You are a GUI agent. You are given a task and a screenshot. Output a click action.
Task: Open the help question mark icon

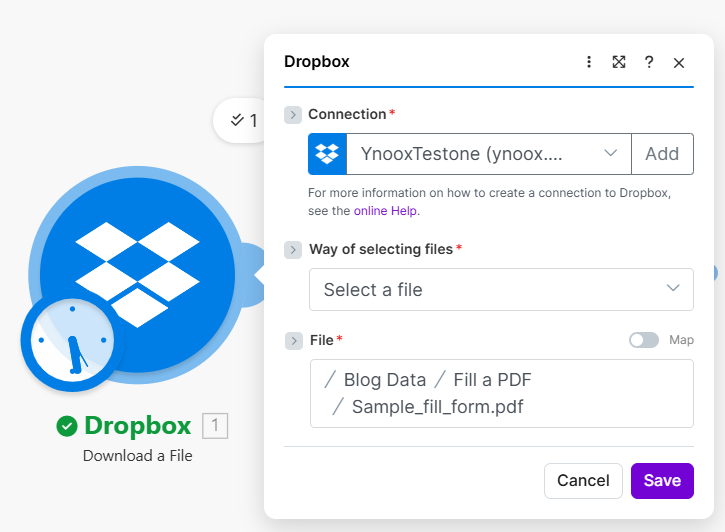click(649, 62)
